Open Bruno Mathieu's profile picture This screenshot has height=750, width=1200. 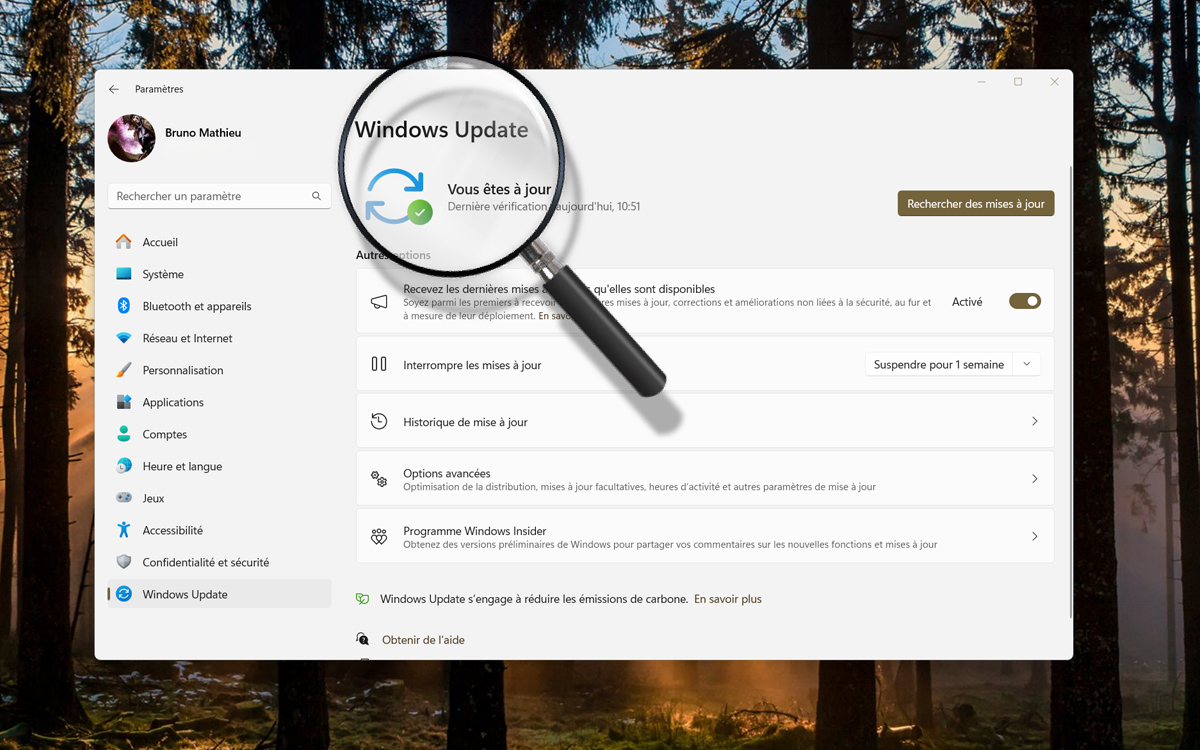(132, 138)
